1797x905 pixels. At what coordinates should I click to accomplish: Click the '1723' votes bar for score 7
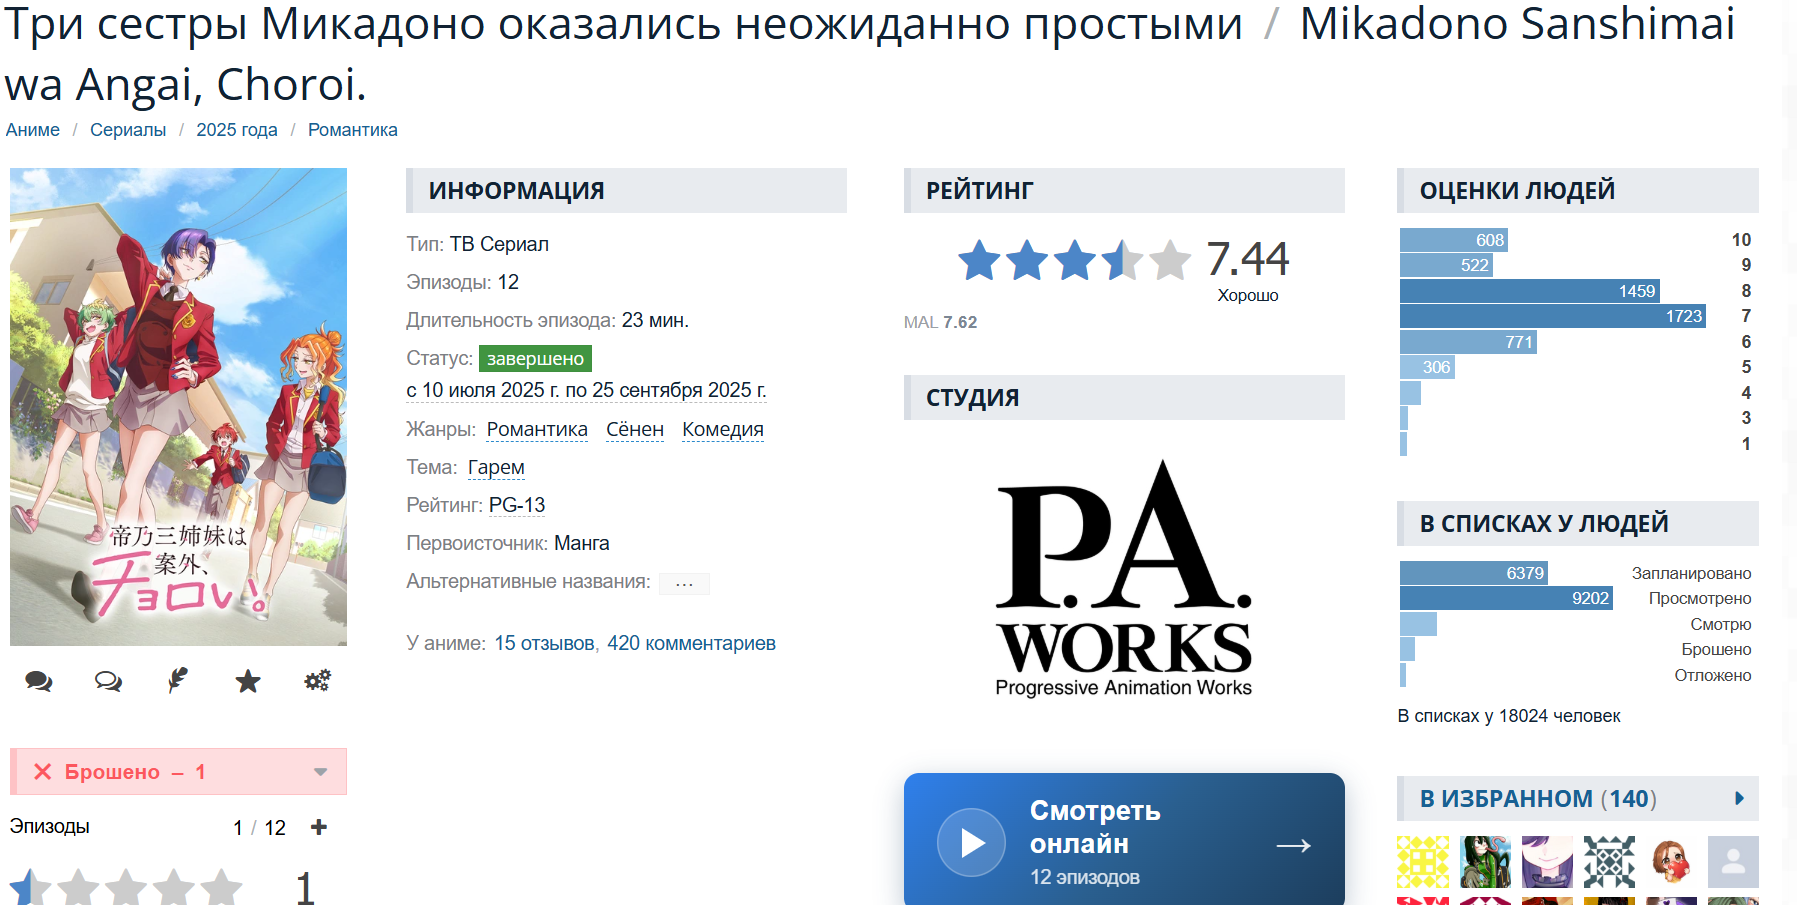(x=1553, y=316)
